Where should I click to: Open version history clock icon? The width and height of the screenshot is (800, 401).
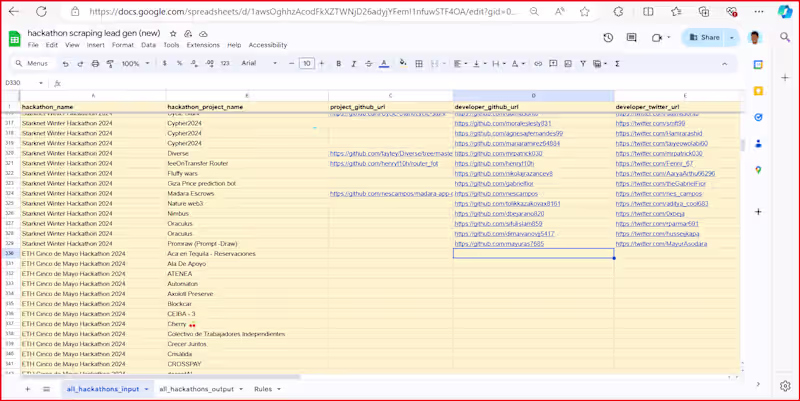point(608,38)
